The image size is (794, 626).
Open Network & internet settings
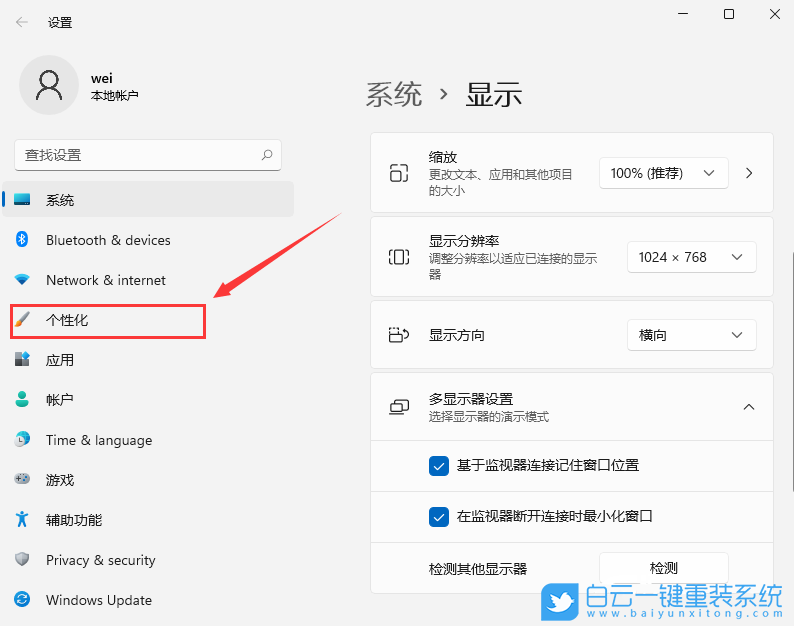point(148,280)
